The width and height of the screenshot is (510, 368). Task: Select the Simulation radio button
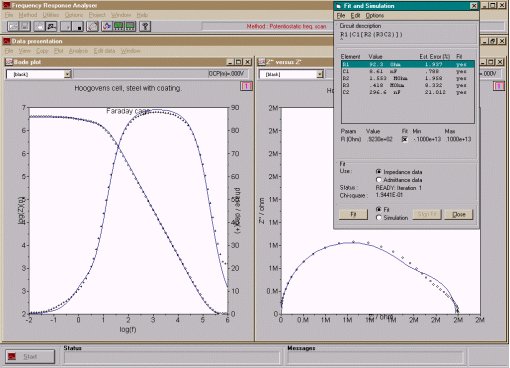[x=378, y=217]
